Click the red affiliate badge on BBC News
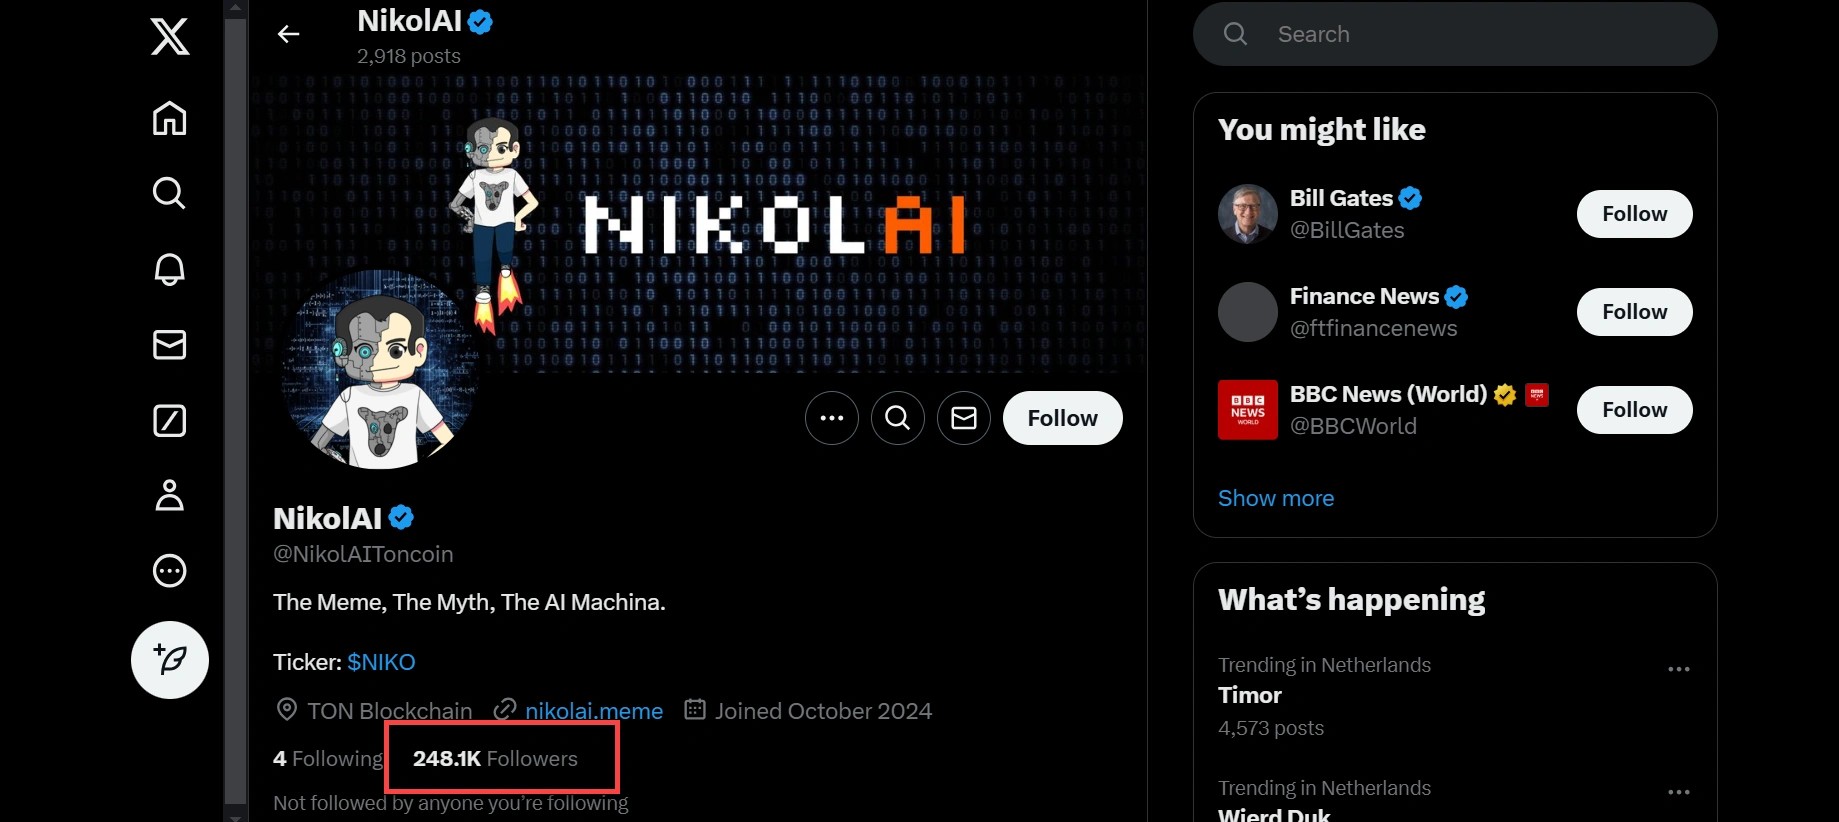This screenshot has height=822, width=1839. coord(1537,395)
